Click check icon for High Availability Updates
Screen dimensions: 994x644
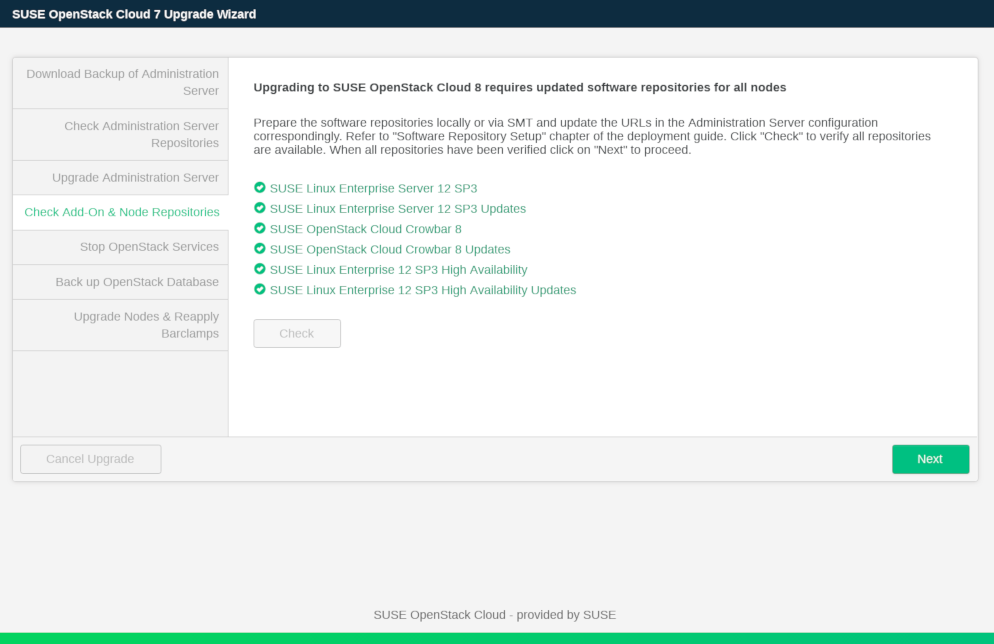coord(260,290)
